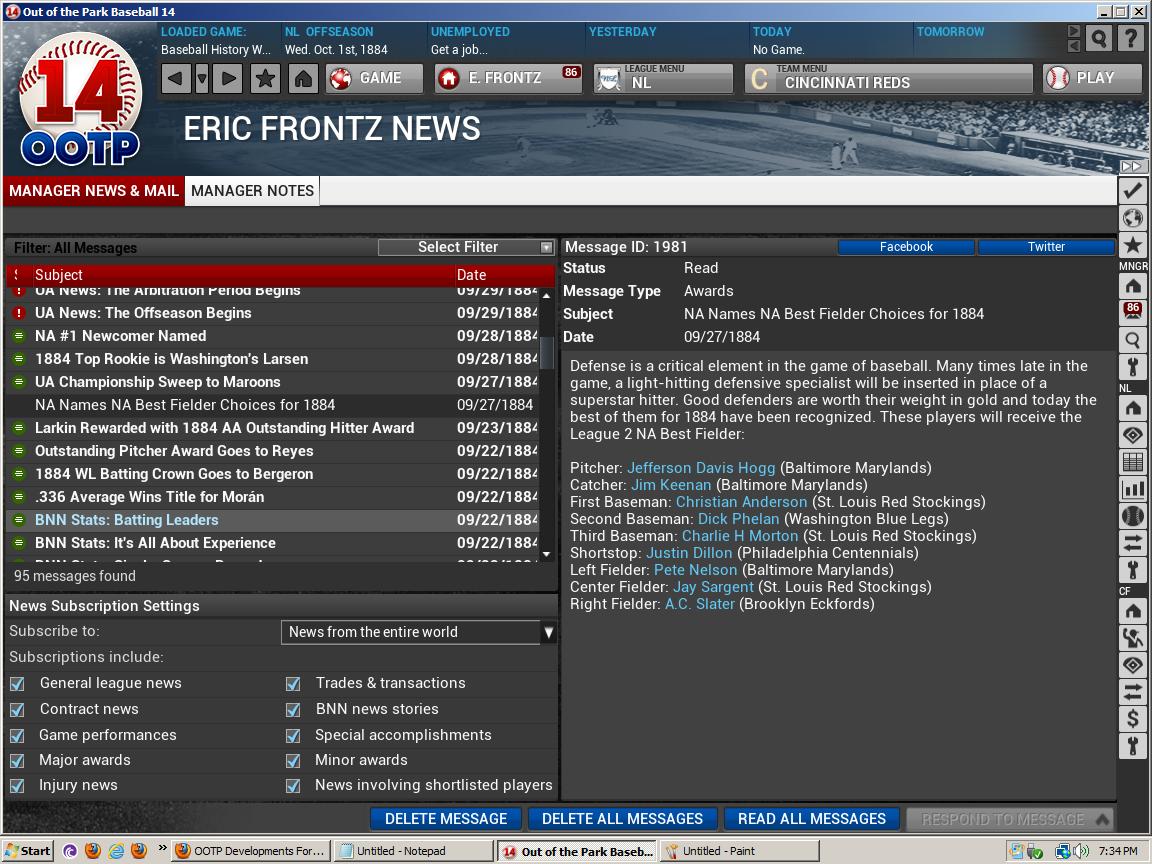Open the Select Filter dropdown

466,247
